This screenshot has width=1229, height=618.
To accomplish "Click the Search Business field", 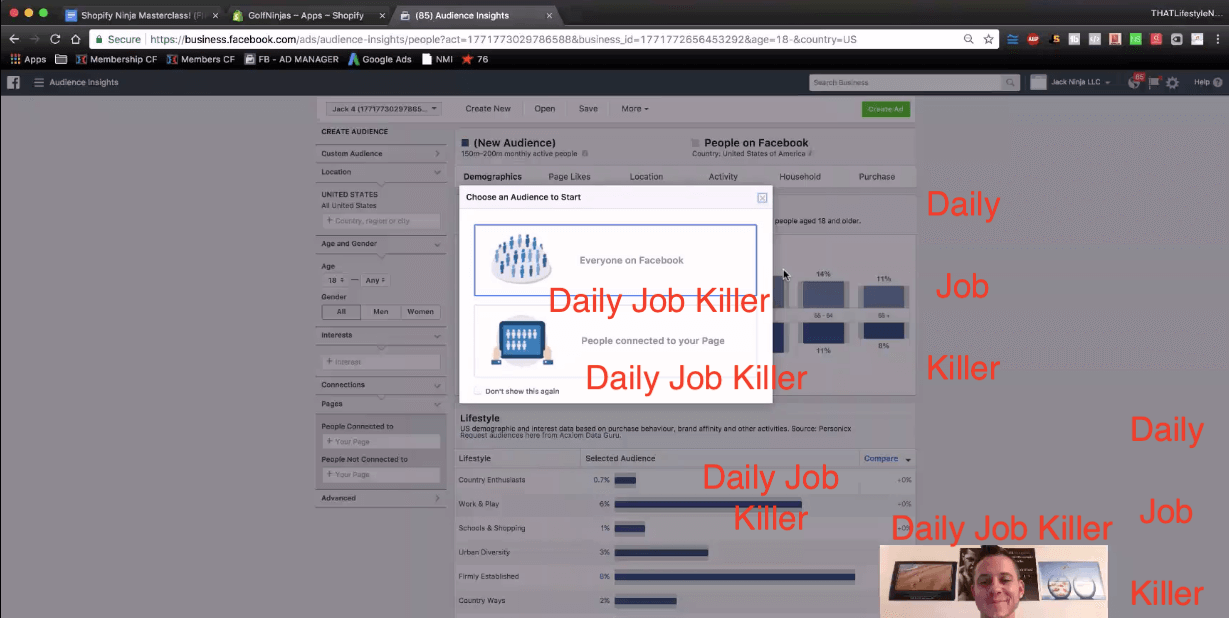I will coord(906,82).
